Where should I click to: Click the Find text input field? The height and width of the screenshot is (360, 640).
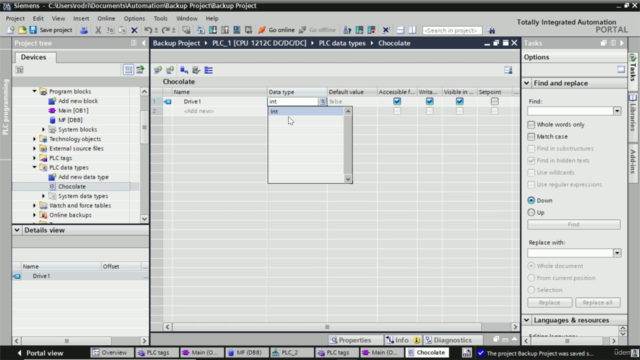[570, 111]
